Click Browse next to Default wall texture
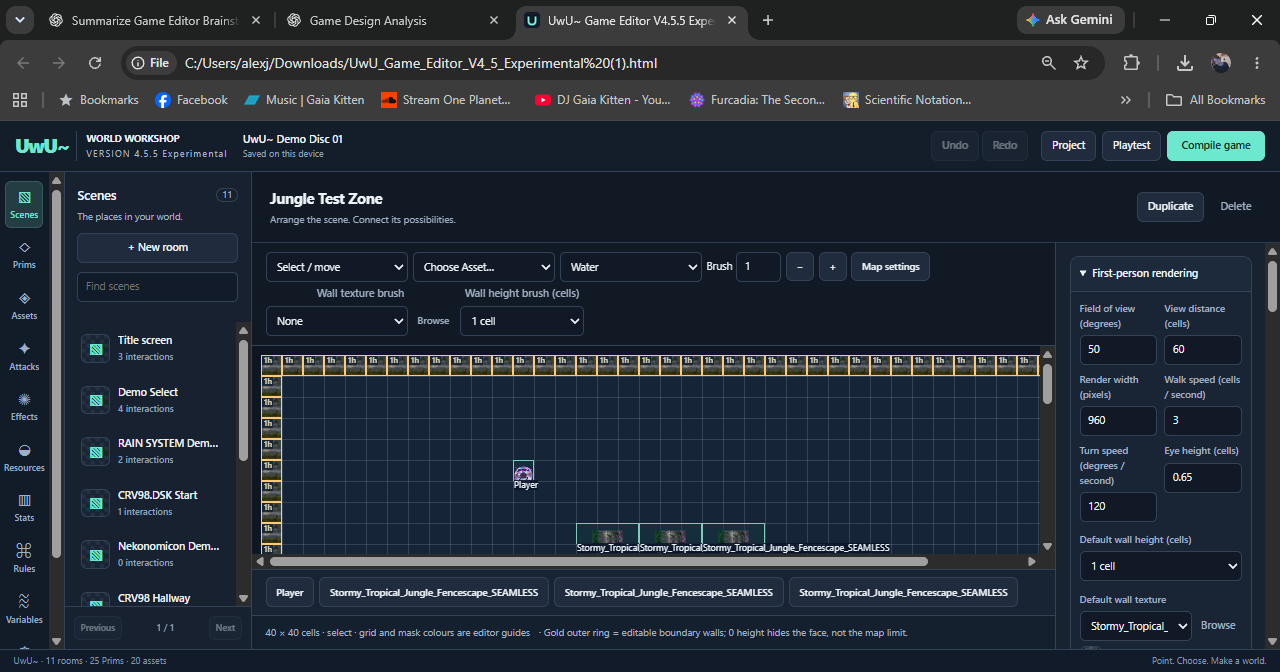 1218,626
